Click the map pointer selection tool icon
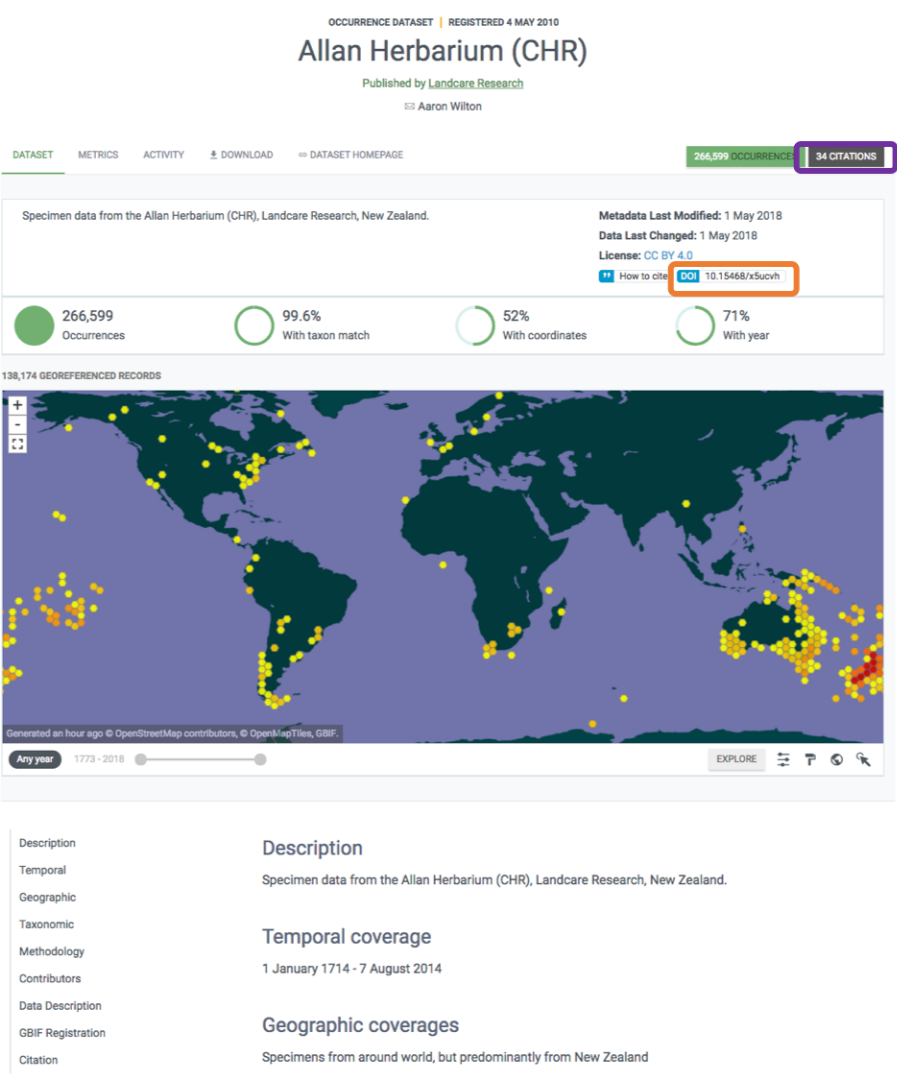The image size is (897, 1080). click(x=864, y=760)
